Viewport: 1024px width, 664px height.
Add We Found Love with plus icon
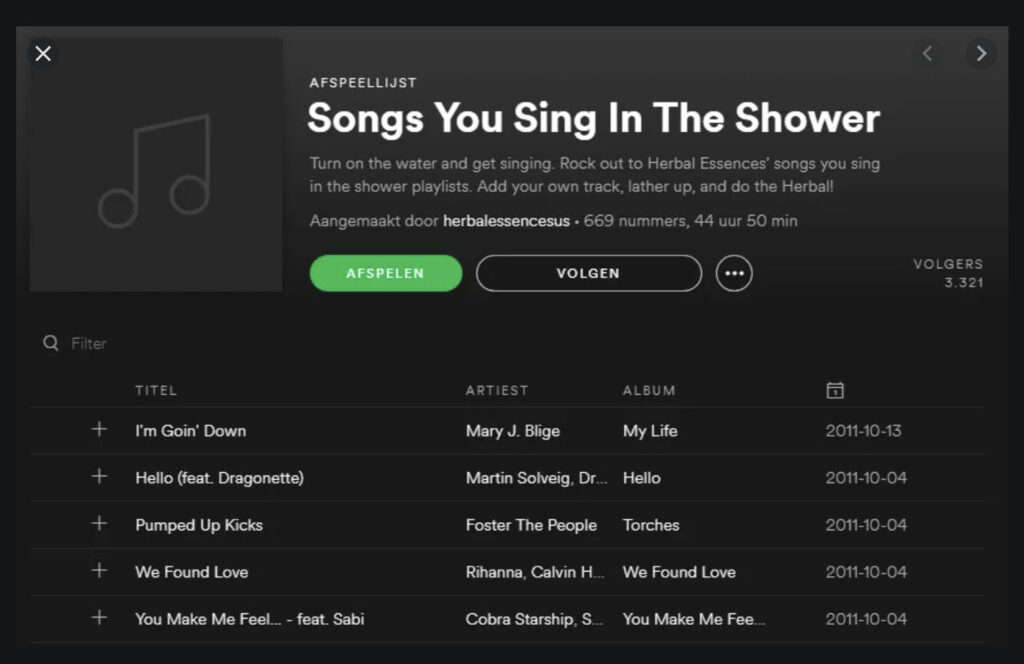[99, 571]
